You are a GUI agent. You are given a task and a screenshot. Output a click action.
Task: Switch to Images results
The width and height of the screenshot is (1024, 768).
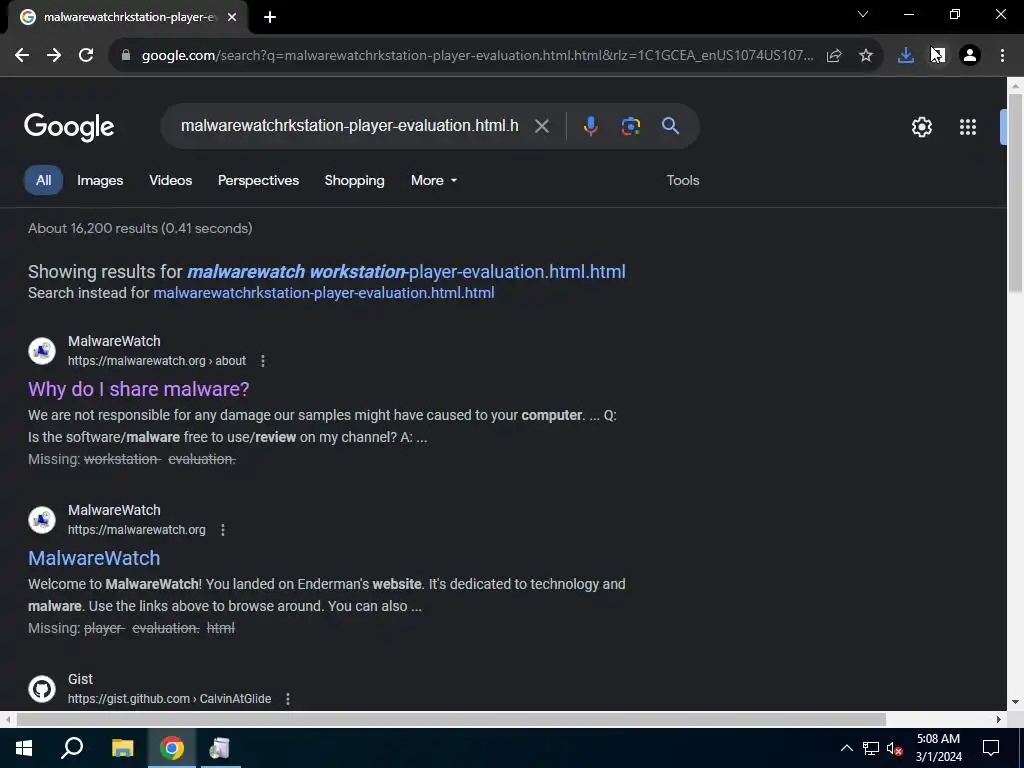click(x=100, y=180)
